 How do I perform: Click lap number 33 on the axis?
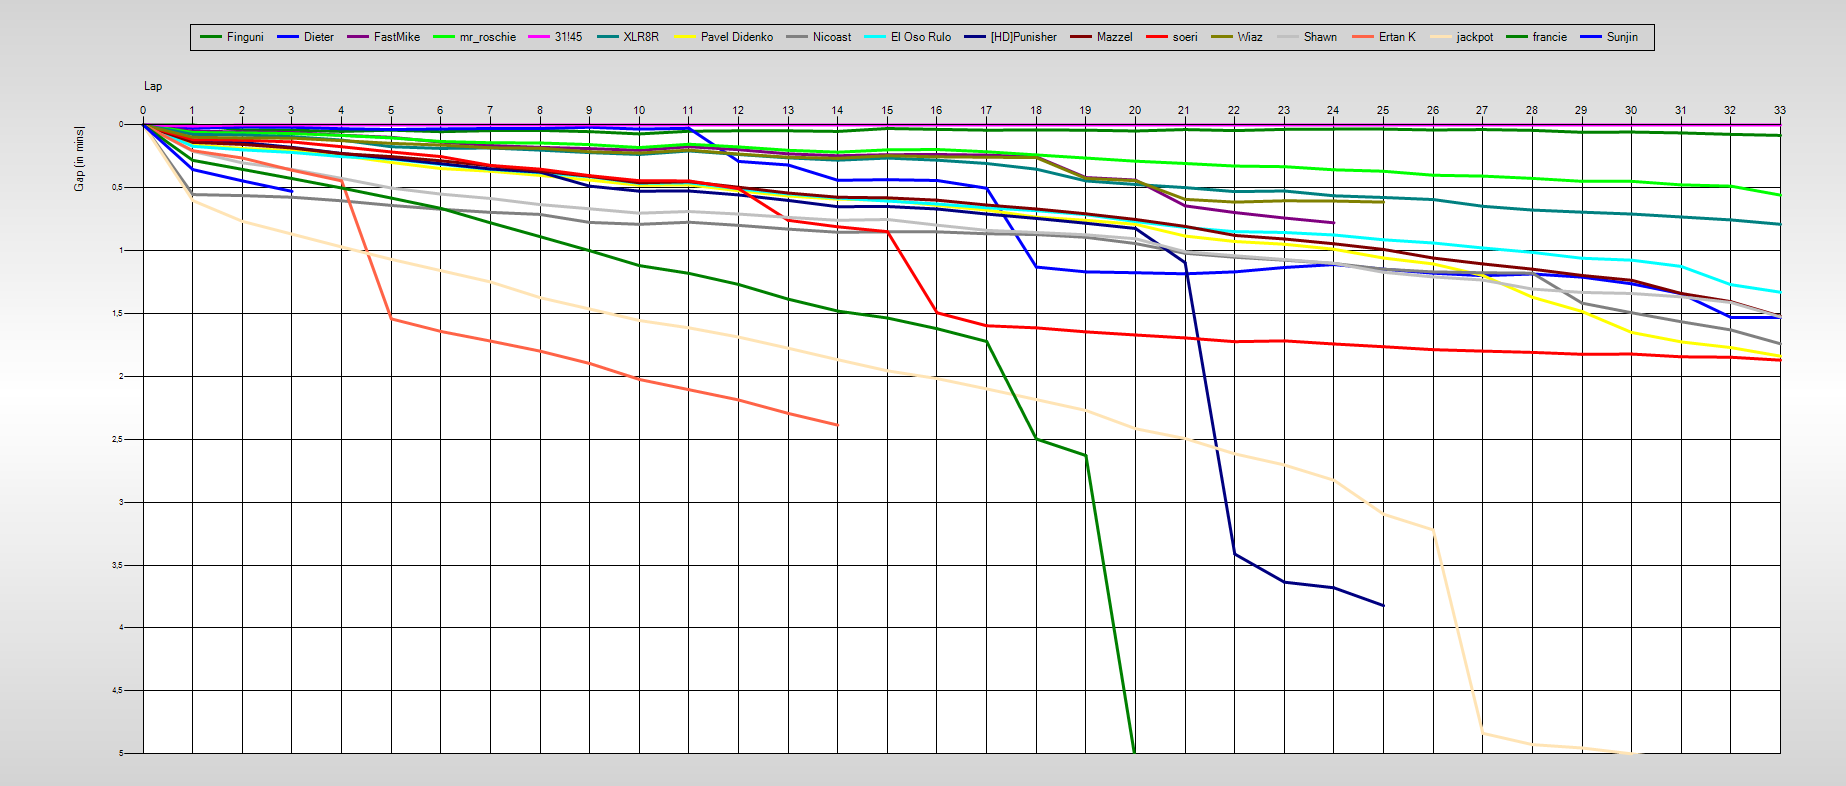[1779, 110]
